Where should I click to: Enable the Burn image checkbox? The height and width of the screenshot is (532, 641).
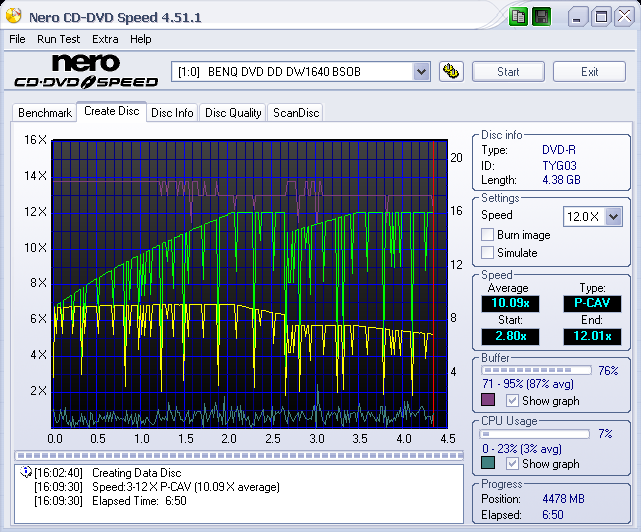pyautogui.click(x=488, y=235)
